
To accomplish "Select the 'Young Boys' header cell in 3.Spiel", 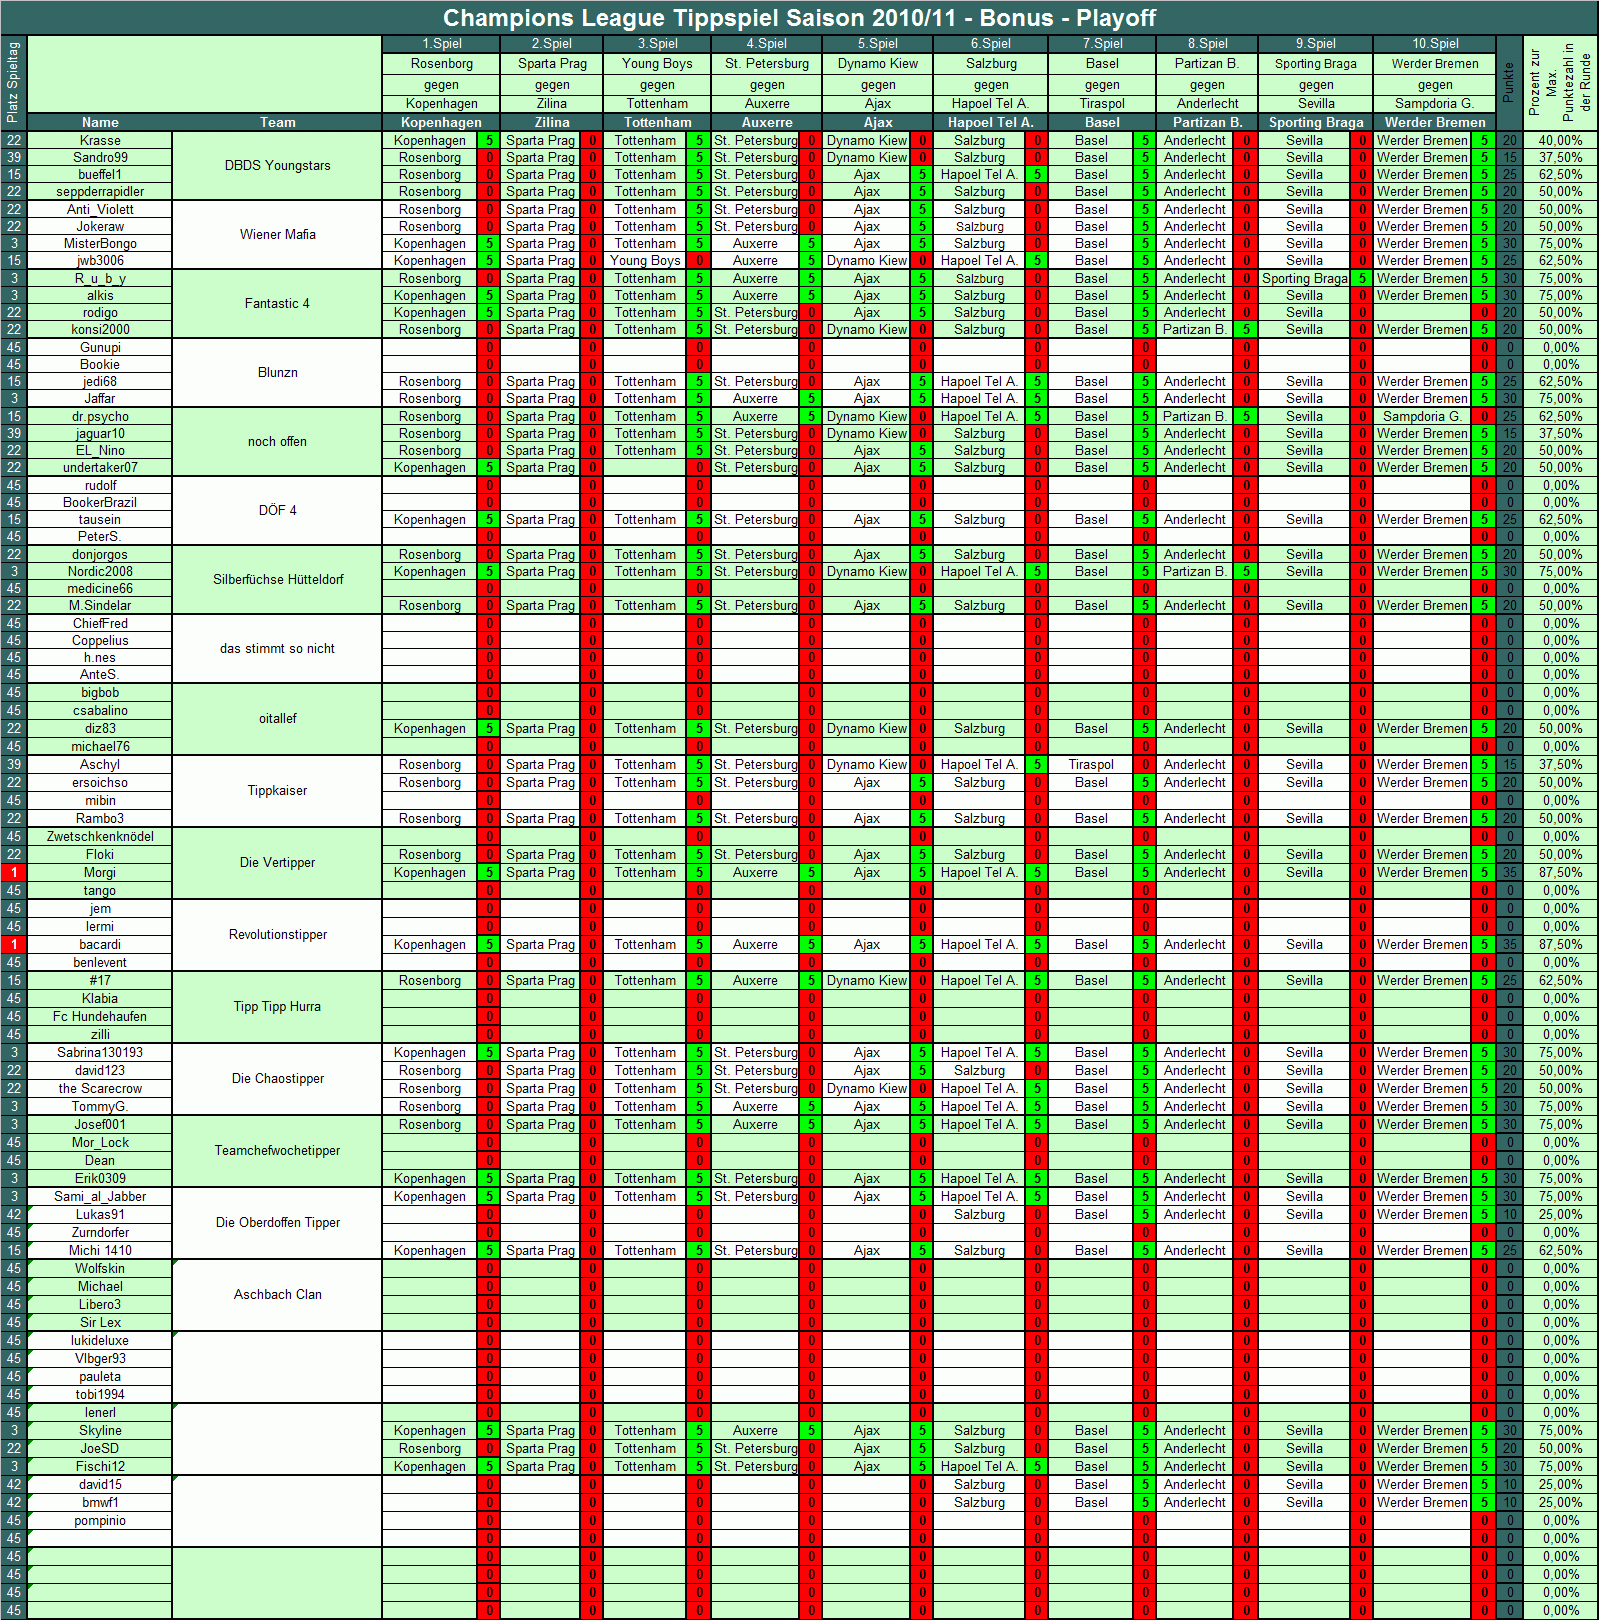I will [657, 63].
